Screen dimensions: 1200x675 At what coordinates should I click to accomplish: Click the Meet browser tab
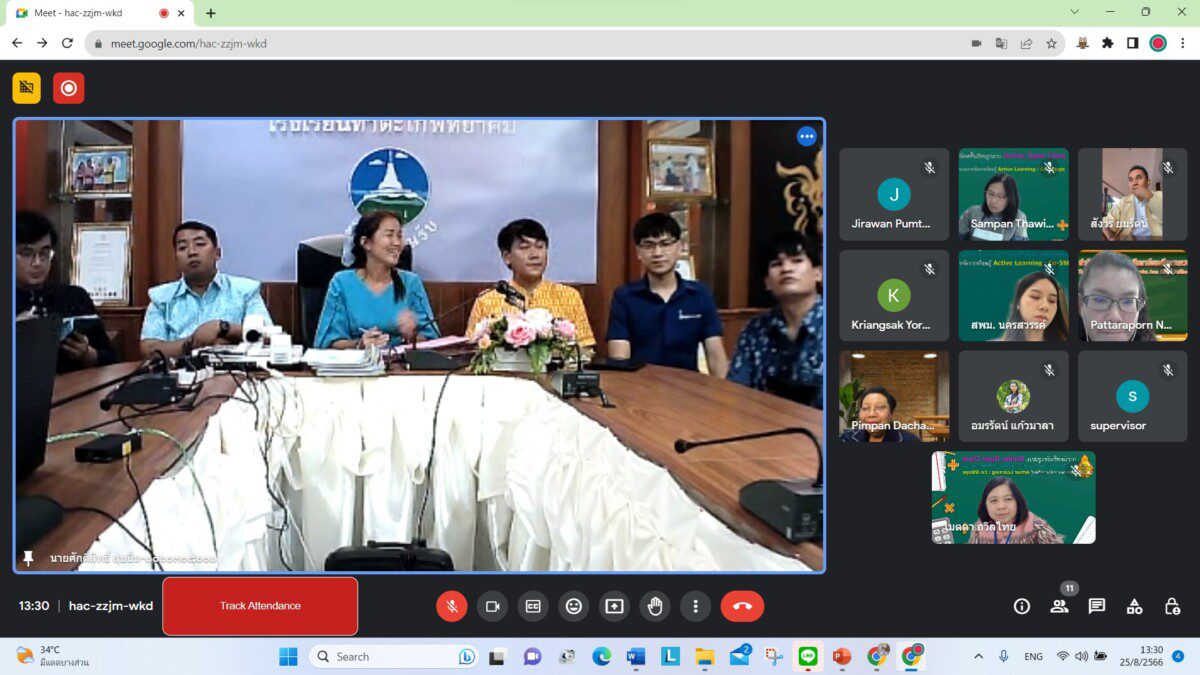[97, 13]
